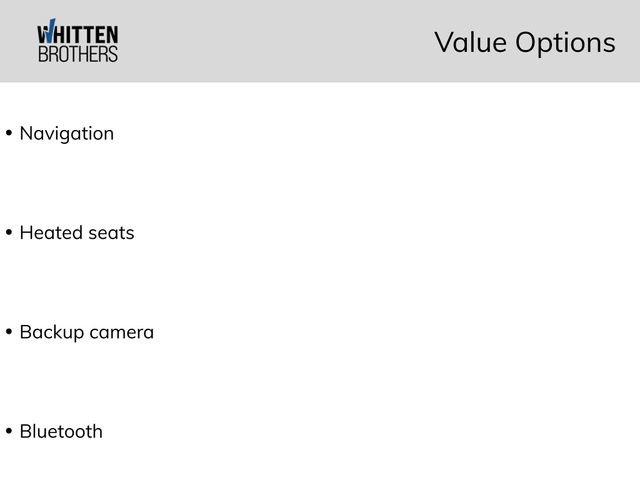Viewport: 640px width, 480px height.
Task: Select the Navigation option text
Action: click(66, 133)
